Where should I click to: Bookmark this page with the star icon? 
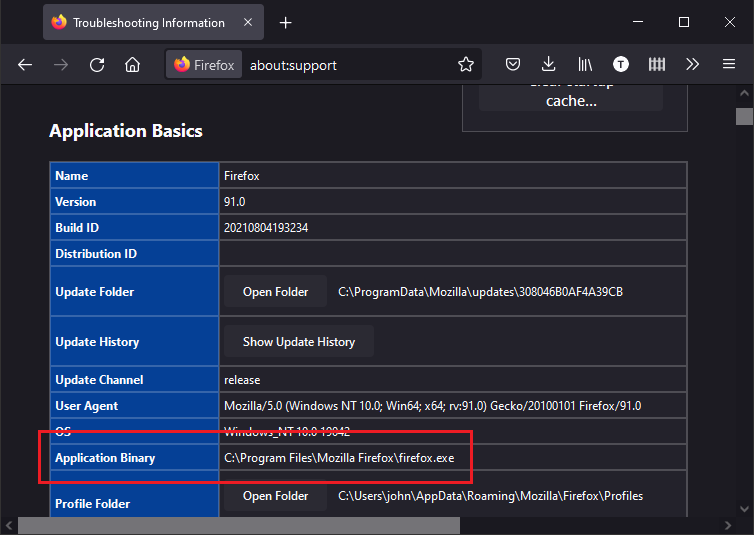tap(466, 65)
